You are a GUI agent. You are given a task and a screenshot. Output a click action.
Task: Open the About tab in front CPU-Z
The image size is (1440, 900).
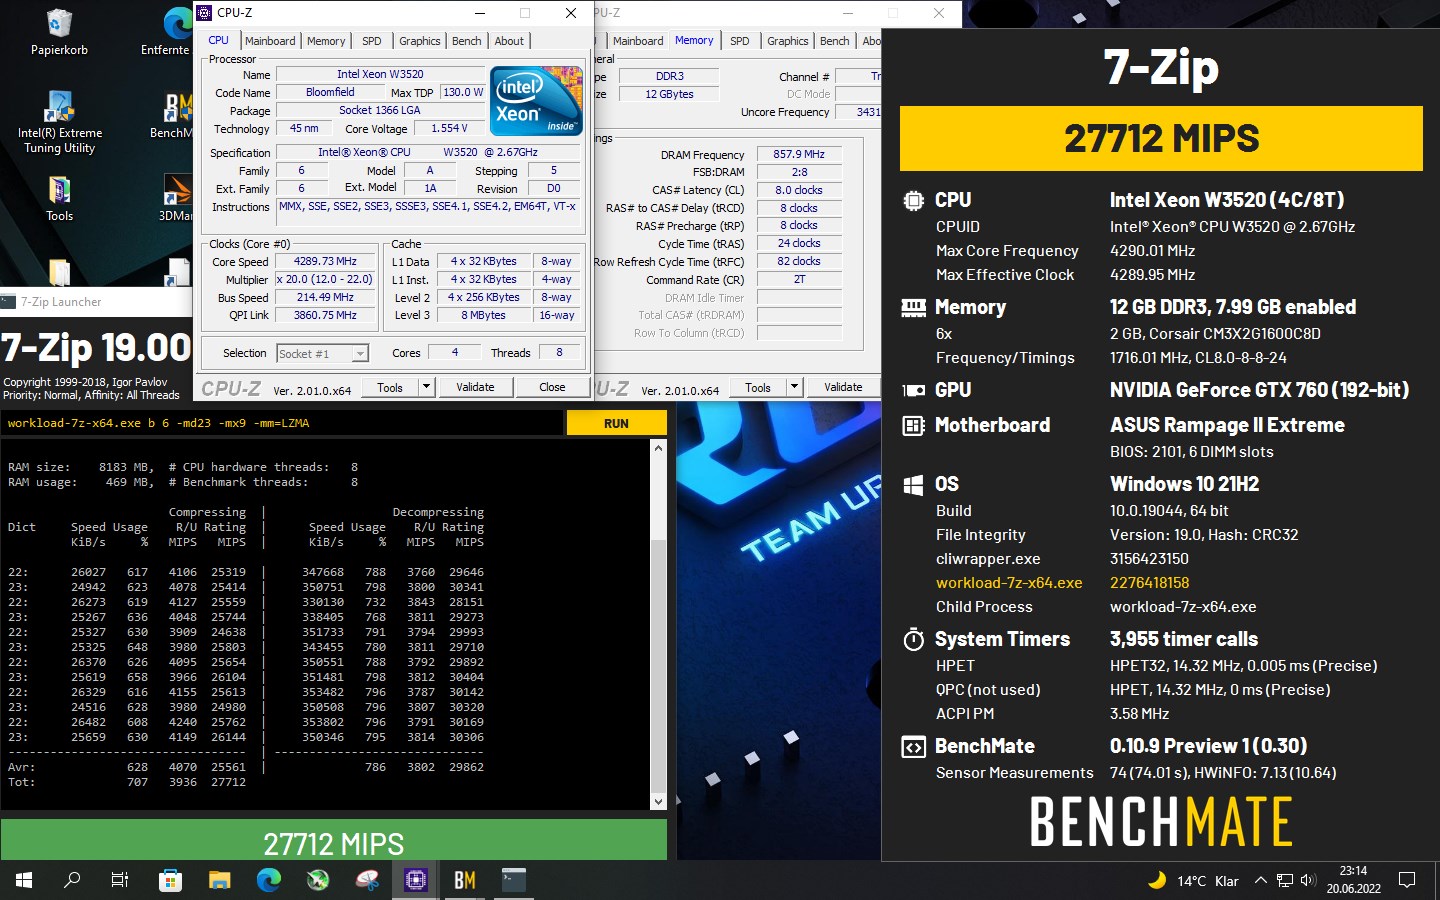click(x=509, y=41)
